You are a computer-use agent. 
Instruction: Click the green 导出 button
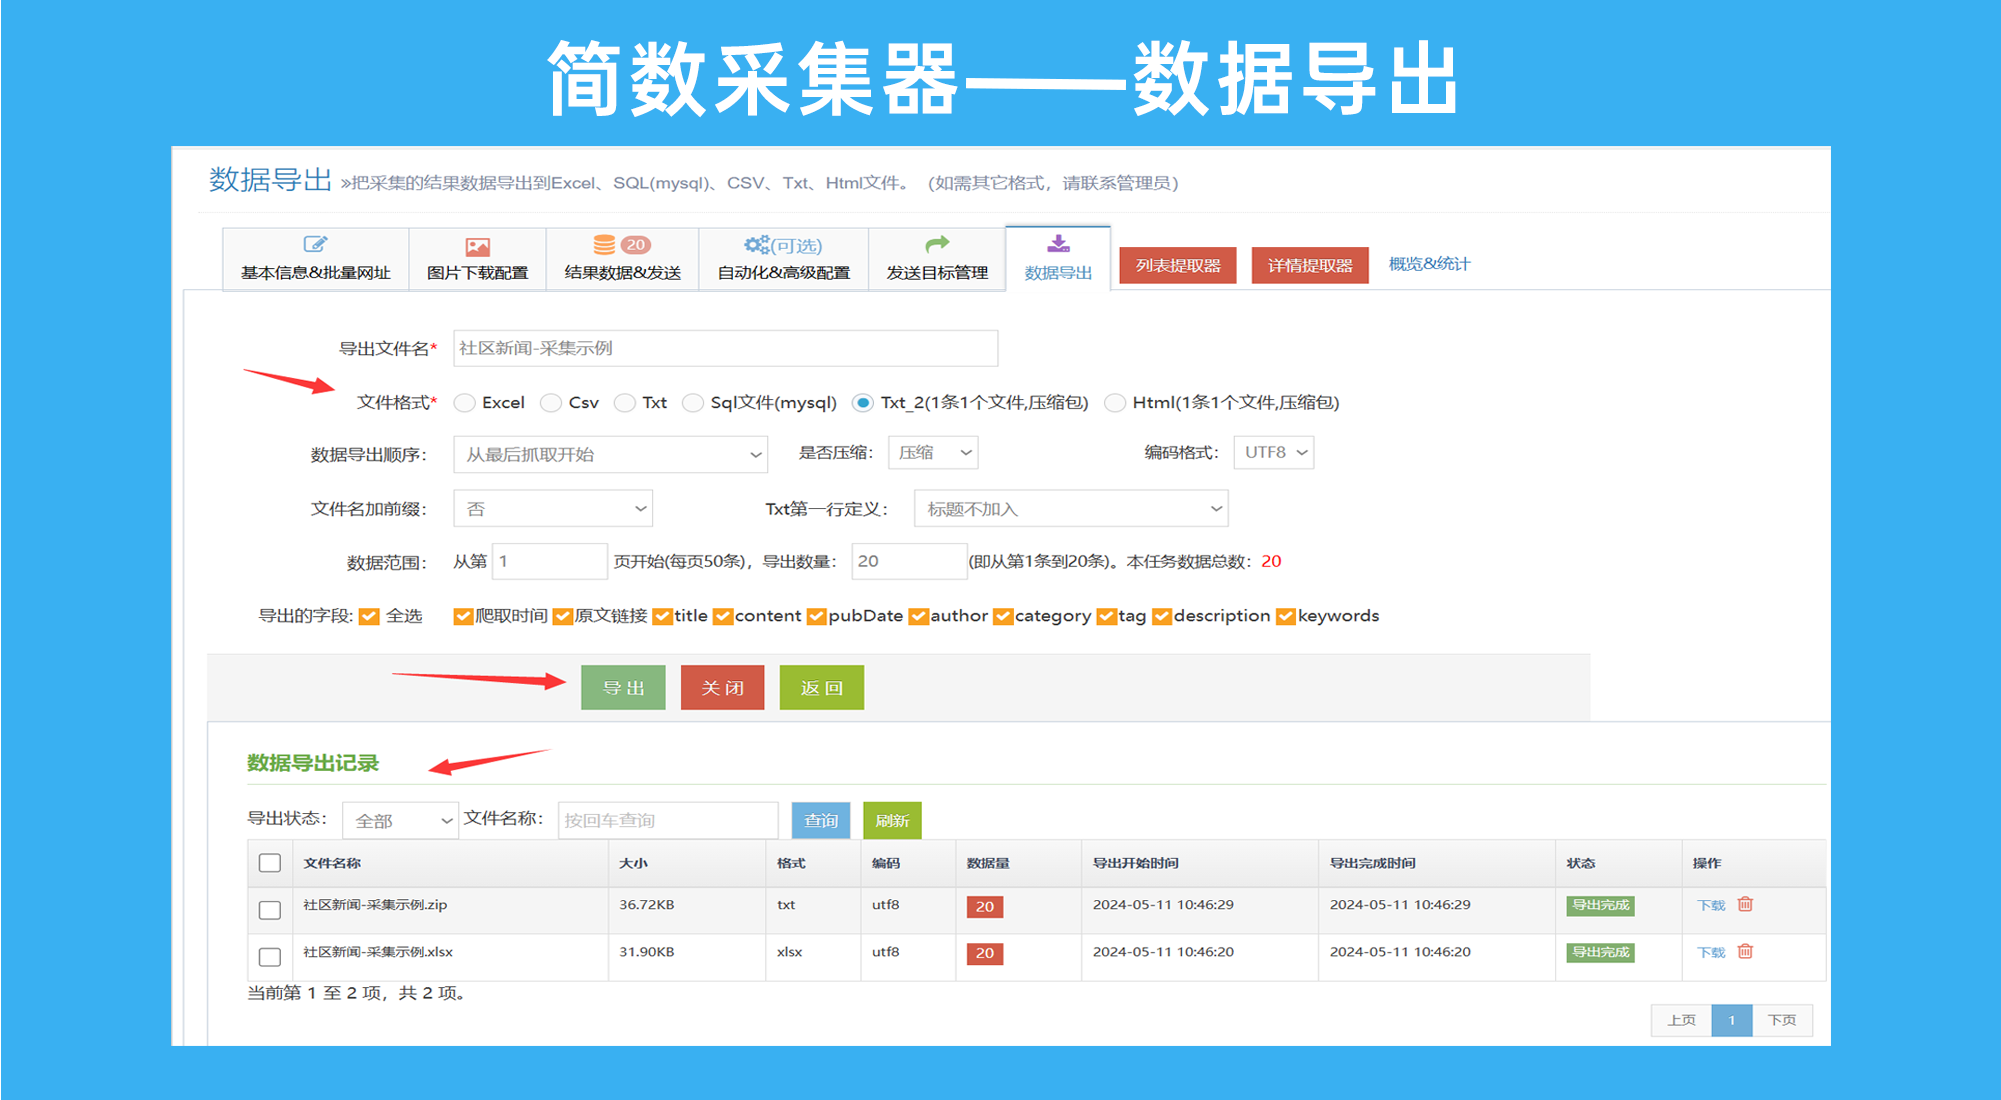coord(623,688)
